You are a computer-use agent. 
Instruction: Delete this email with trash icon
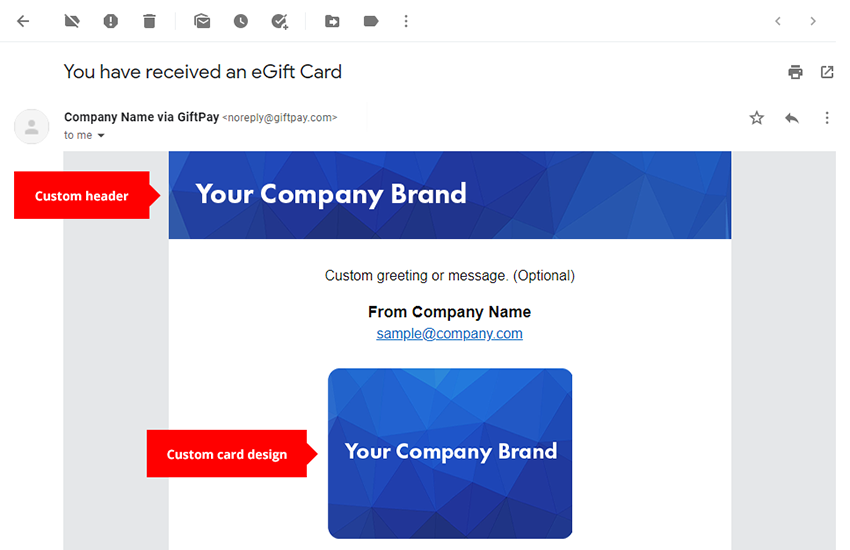click(x=149, y=21)
